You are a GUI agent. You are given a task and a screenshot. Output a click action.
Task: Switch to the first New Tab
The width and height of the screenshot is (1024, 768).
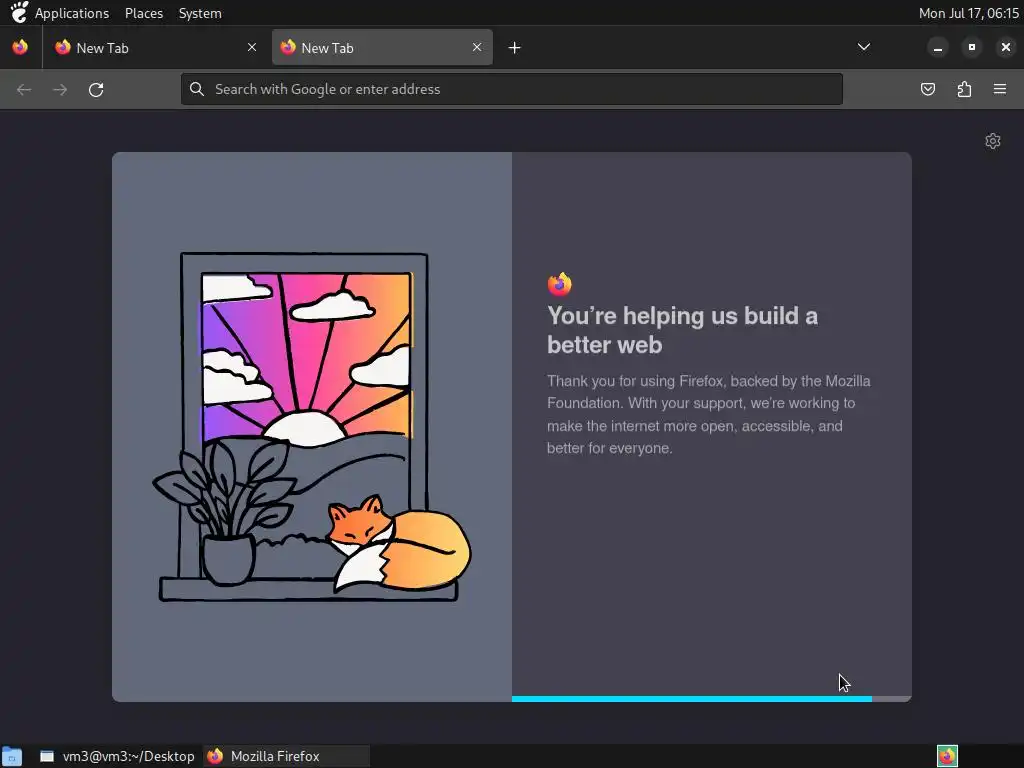click(157, 48)
